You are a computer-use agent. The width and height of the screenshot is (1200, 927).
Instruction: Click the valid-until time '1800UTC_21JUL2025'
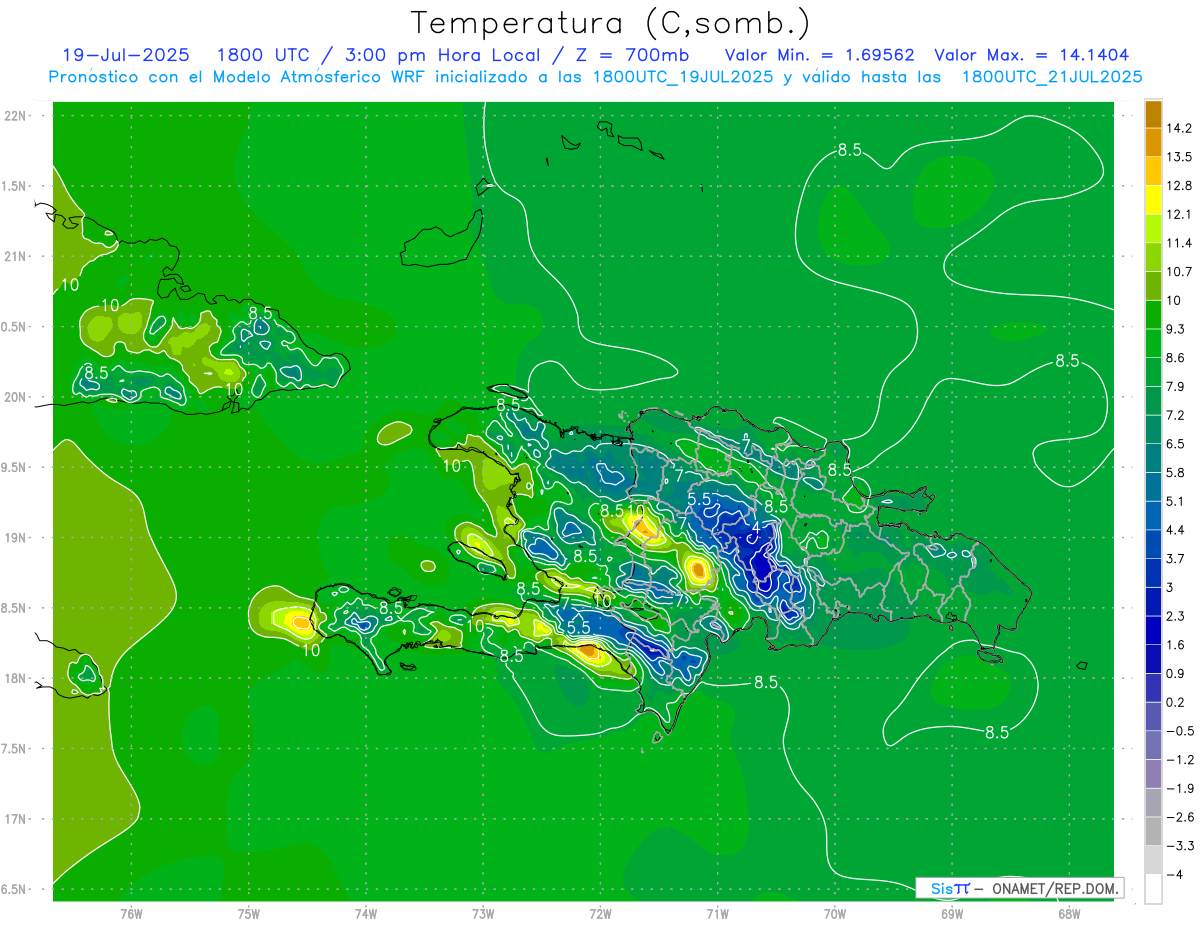coord(1052,77)
